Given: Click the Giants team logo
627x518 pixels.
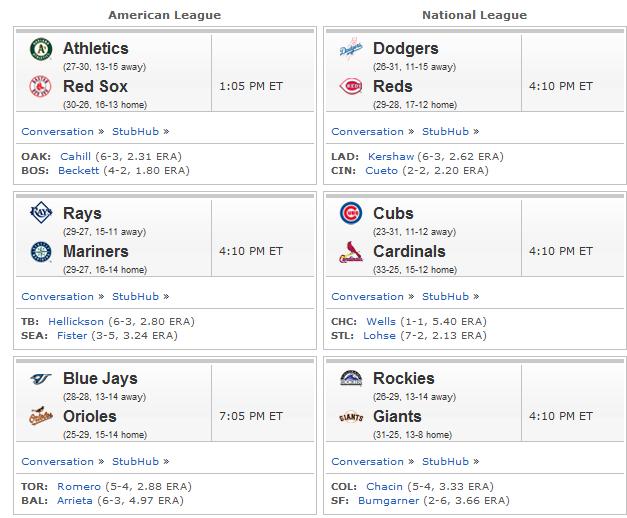Looking at the screenshot, I should pyautogui.click(x=351, y=417).
